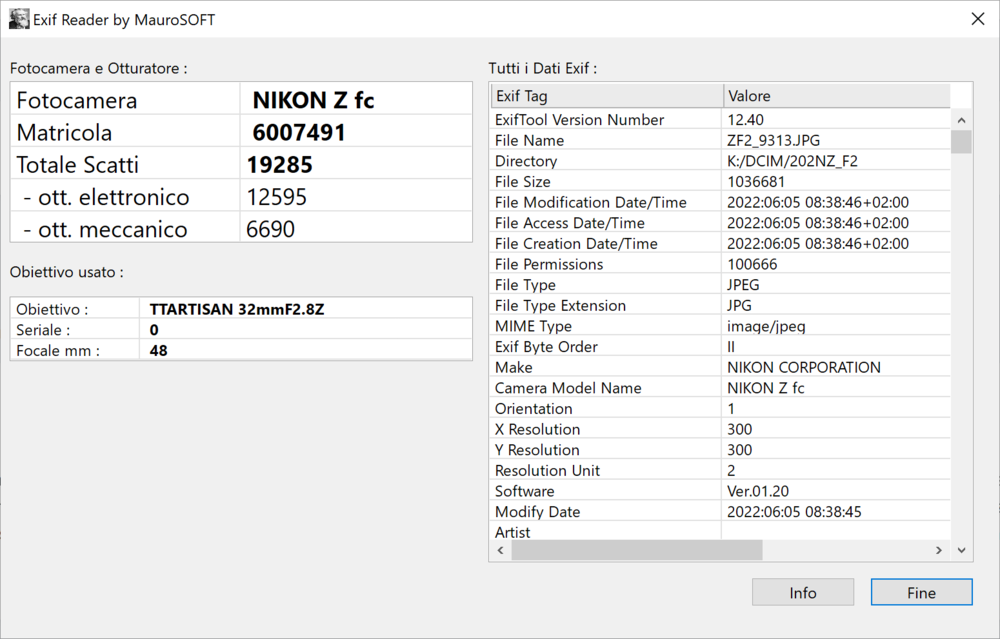This screenshot has height=639, width=1000.
Task: Select the Orientation tag row
Action: [721, 408]
